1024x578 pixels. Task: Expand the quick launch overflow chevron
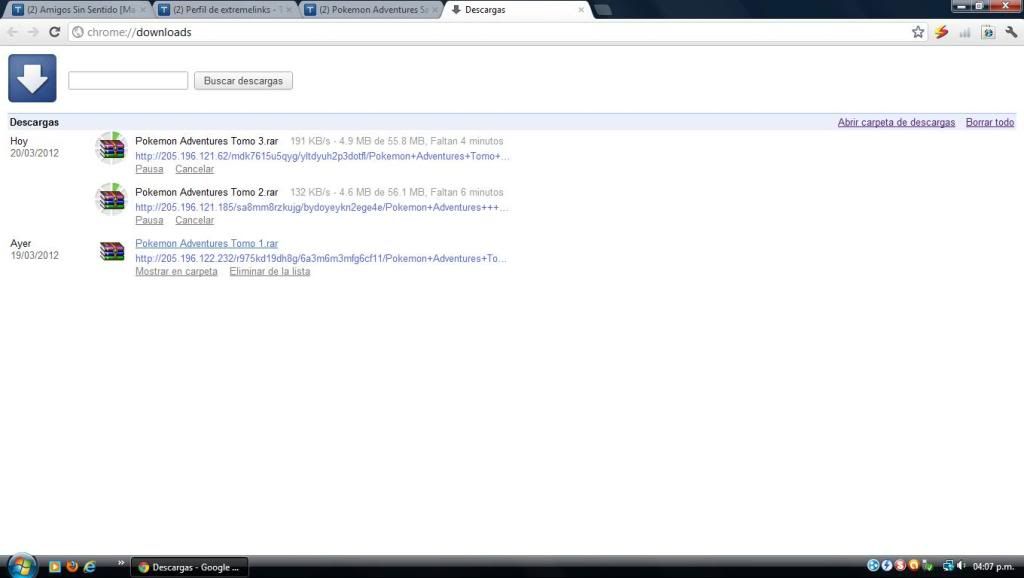pyautogui.click(x=122, y=562)
